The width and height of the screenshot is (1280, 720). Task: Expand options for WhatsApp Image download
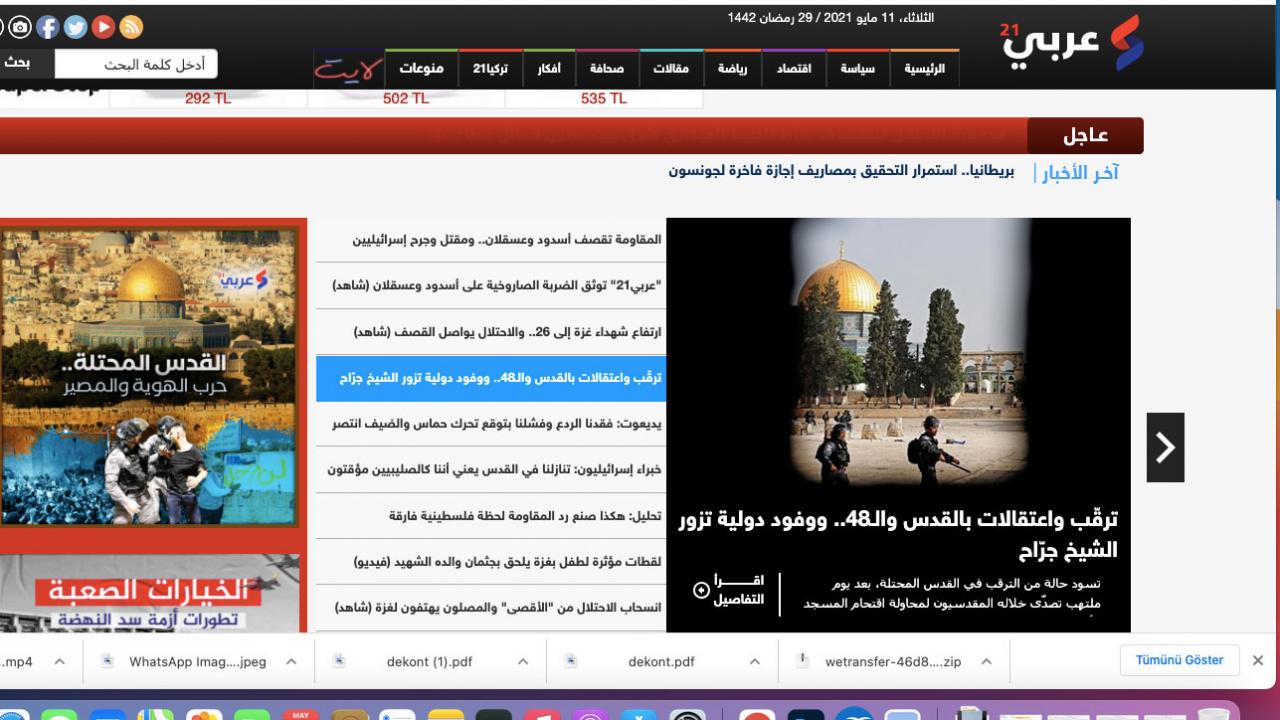(x=291, y=661)
